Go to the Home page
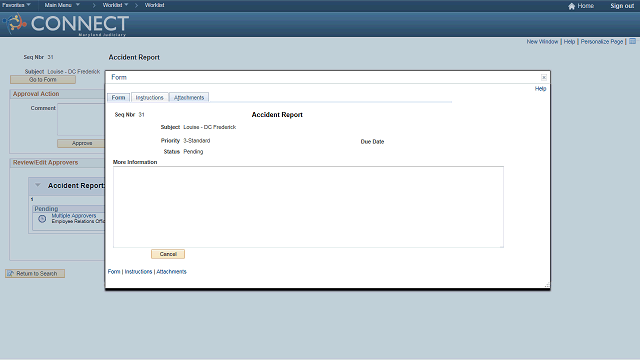The height and width of the screenshot is (360, 640). tap(585, 6)
